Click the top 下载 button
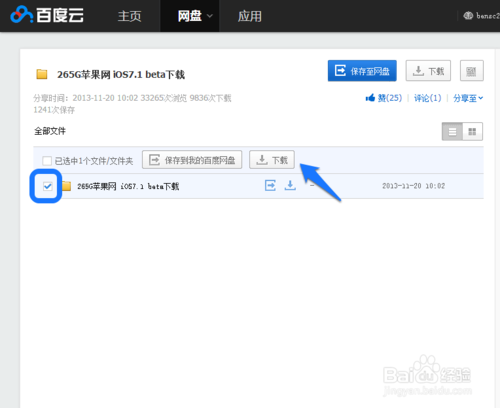Screen dimensions: 500x408 click(428, 71)
